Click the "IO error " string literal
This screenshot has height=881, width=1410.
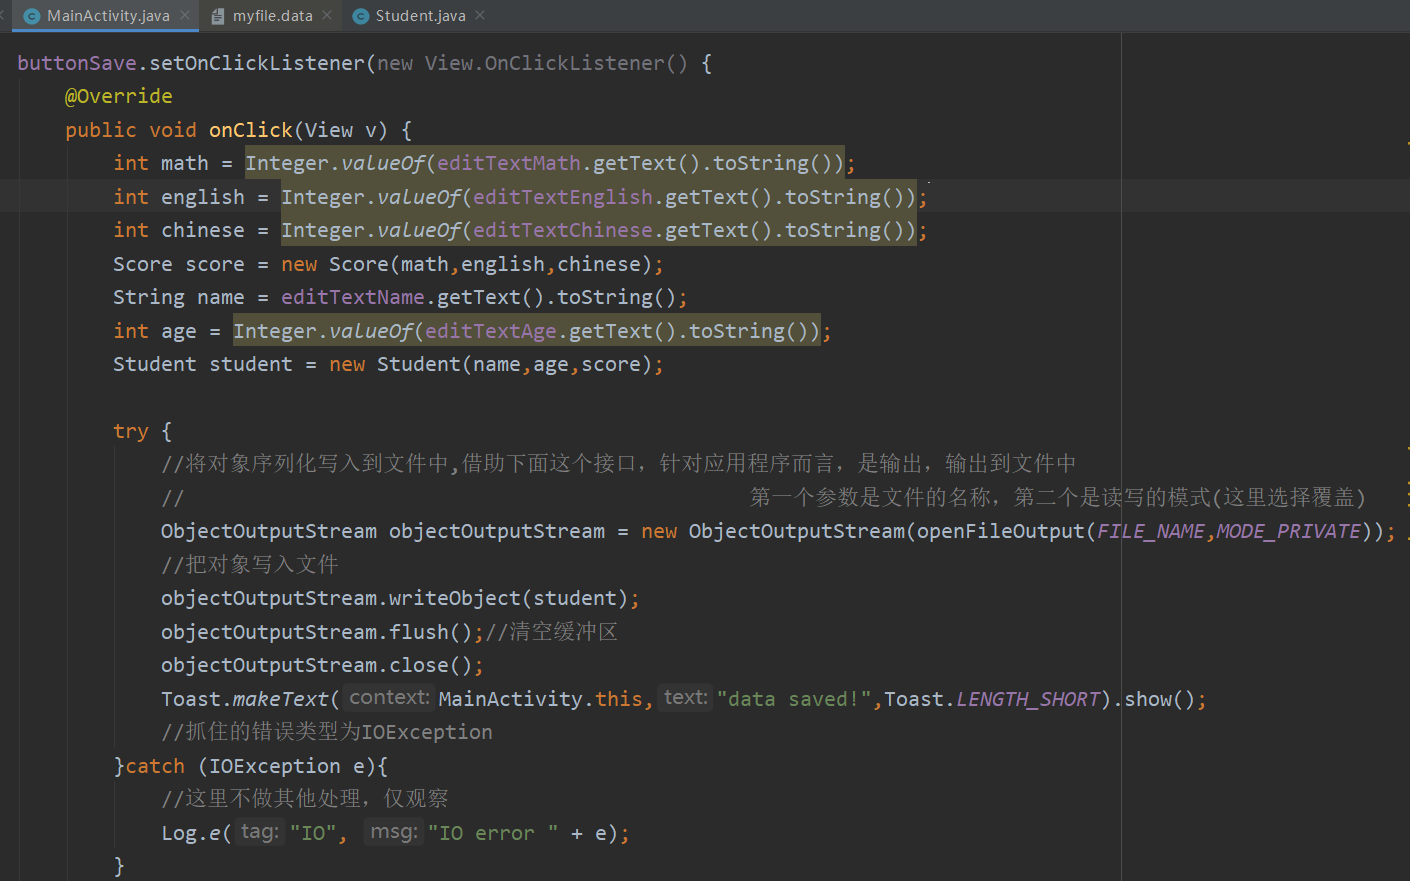[x=493, y=833]
